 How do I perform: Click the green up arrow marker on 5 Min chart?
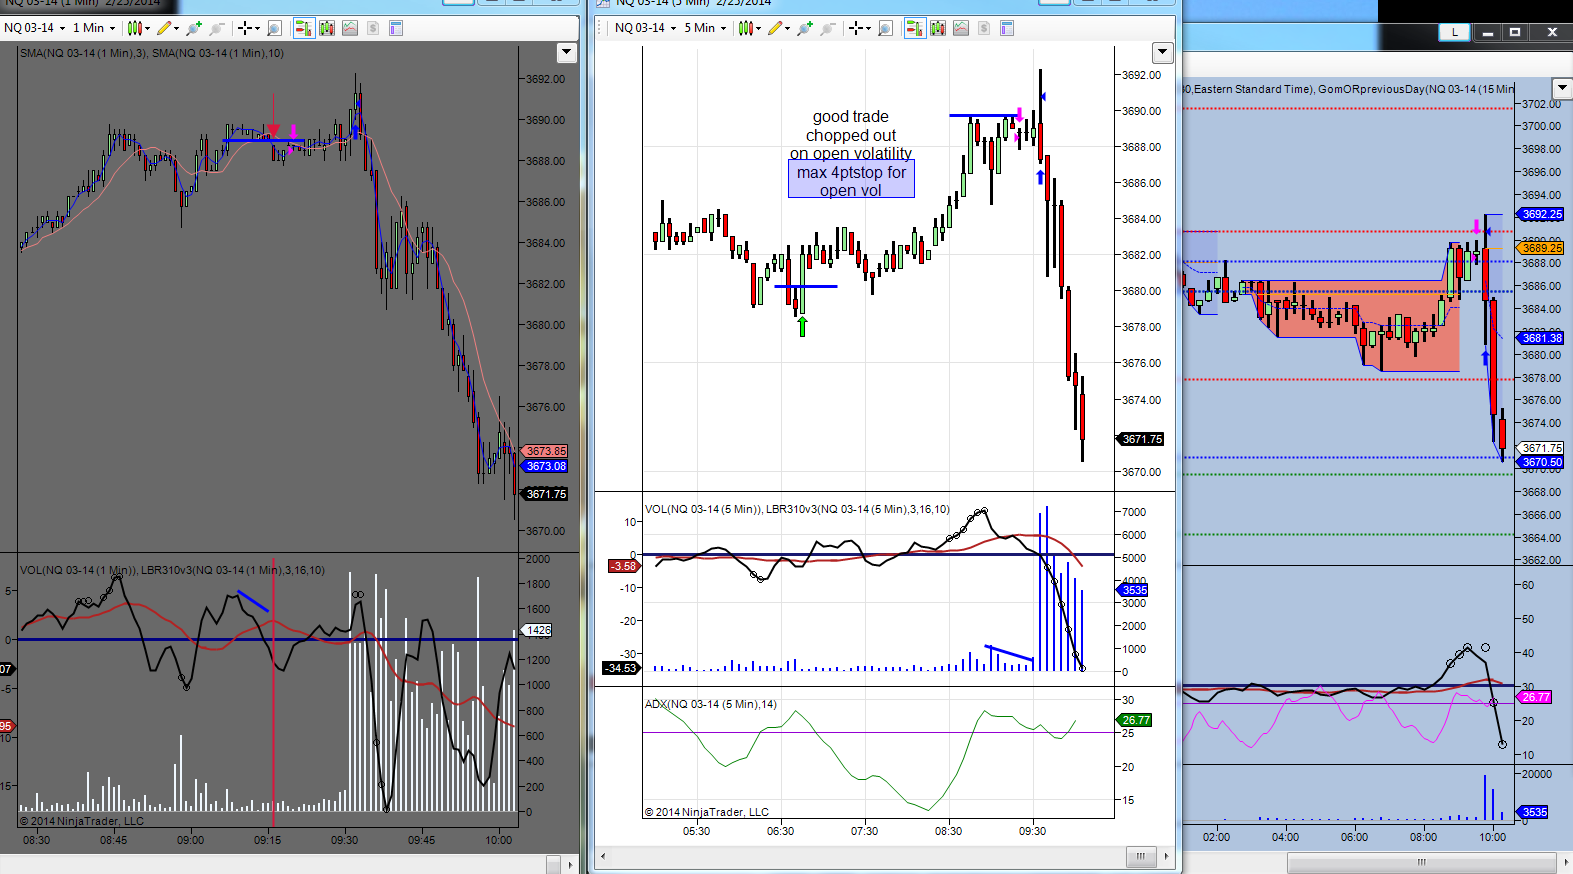[802, 326]
